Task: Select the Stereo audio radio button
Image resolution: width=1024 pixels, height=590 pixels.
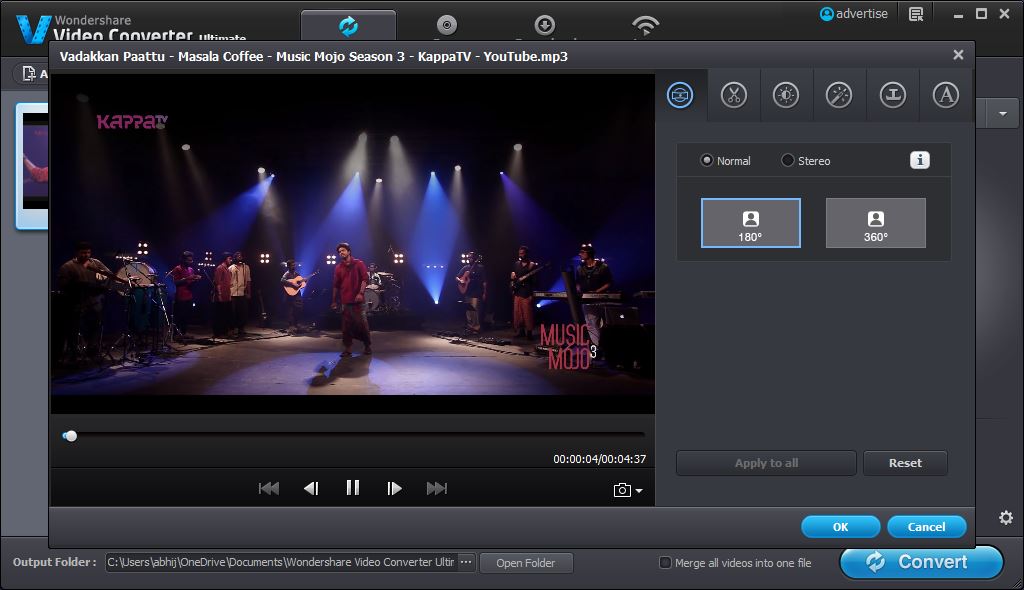Action: (x=788, y=160)
